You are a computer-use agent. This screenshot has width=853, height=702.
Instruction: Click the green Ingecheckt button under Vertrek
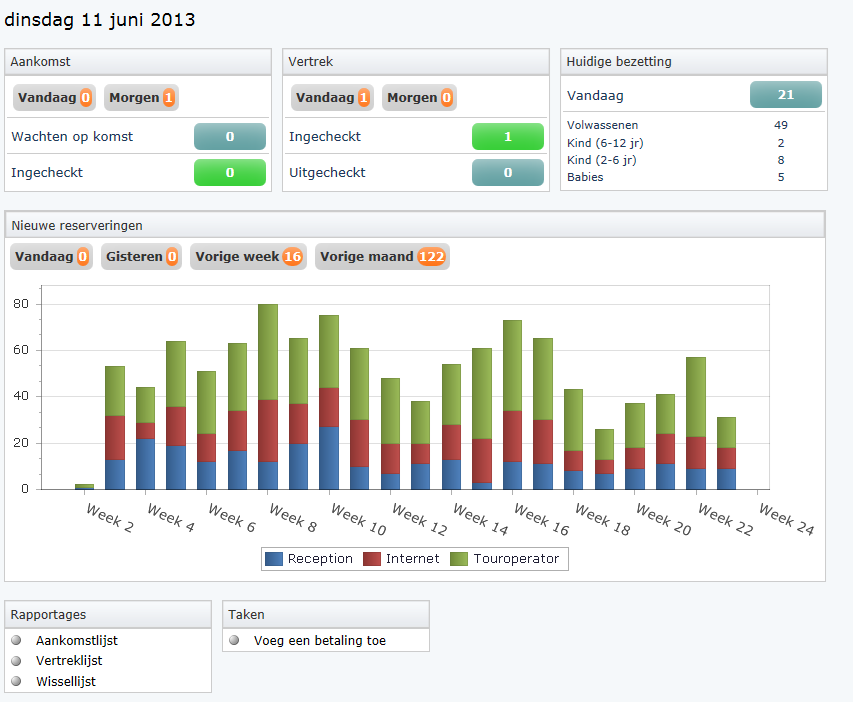pos(508,137)
